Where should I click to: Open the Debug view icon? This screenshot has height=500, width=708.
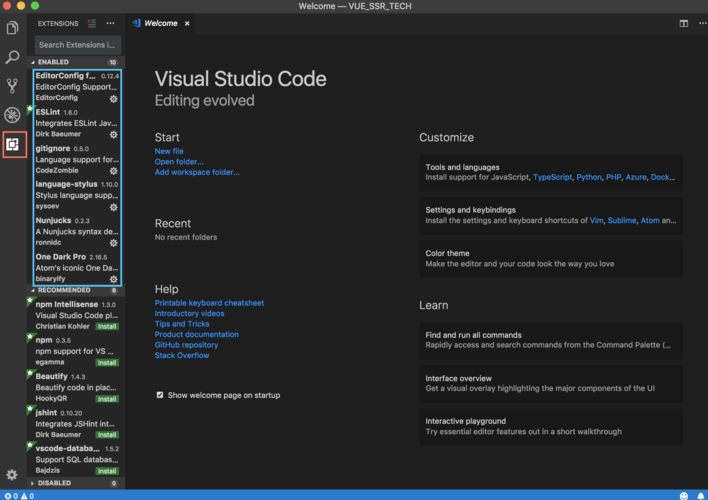[x=12, y=115]
